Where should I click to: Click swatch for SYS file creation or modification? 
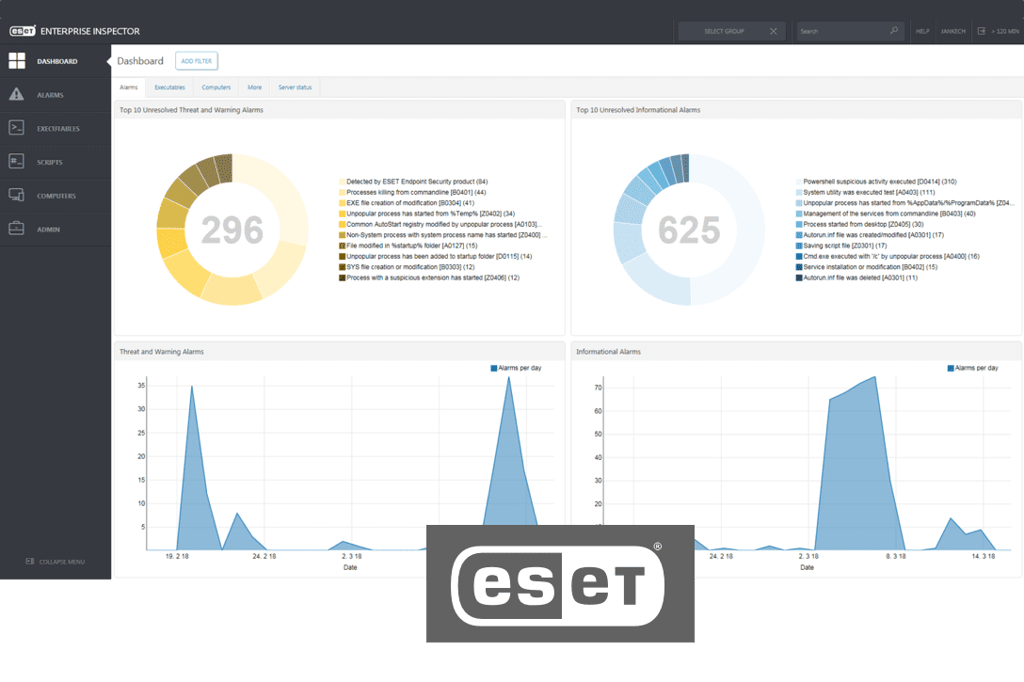(342, 267)
